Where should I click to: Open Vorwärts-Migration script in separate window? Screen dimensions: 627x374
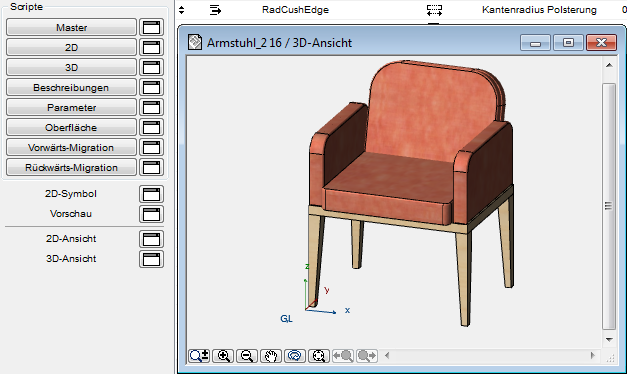152,147
